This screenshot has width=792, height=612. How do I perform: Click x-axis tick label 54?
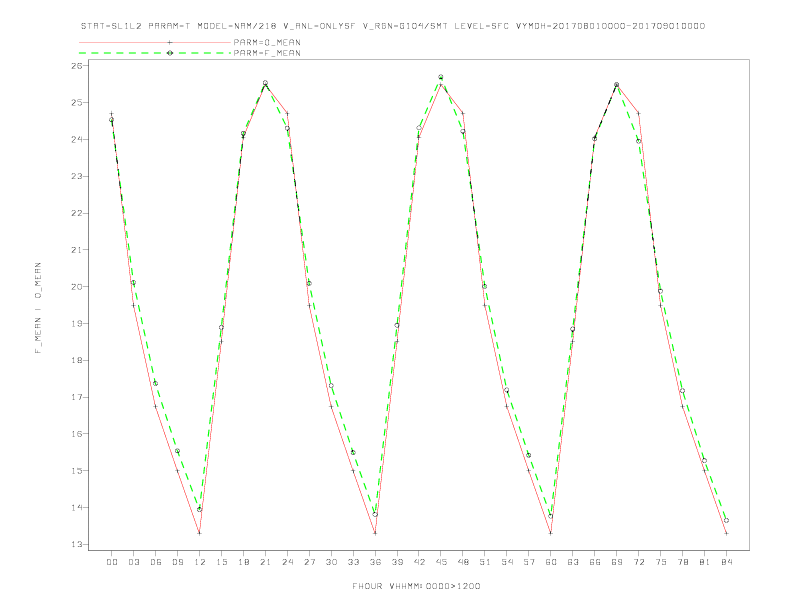click(507, 562)
